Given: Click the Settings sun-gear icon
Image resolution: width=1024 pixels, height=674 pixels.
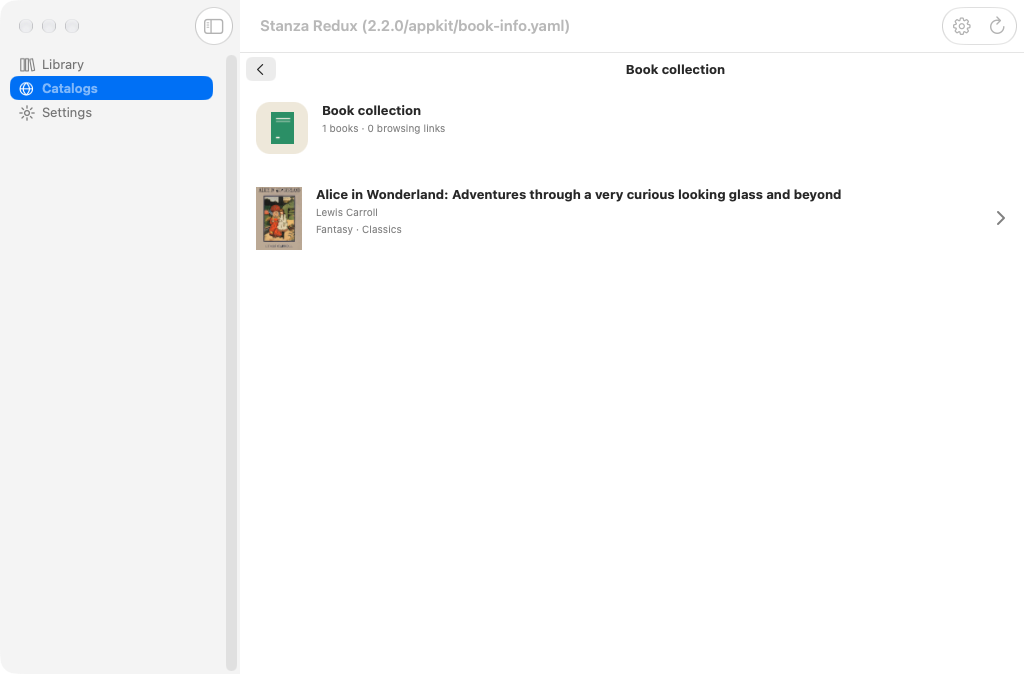Looking at the screenshot, I should tap(27, 112).
